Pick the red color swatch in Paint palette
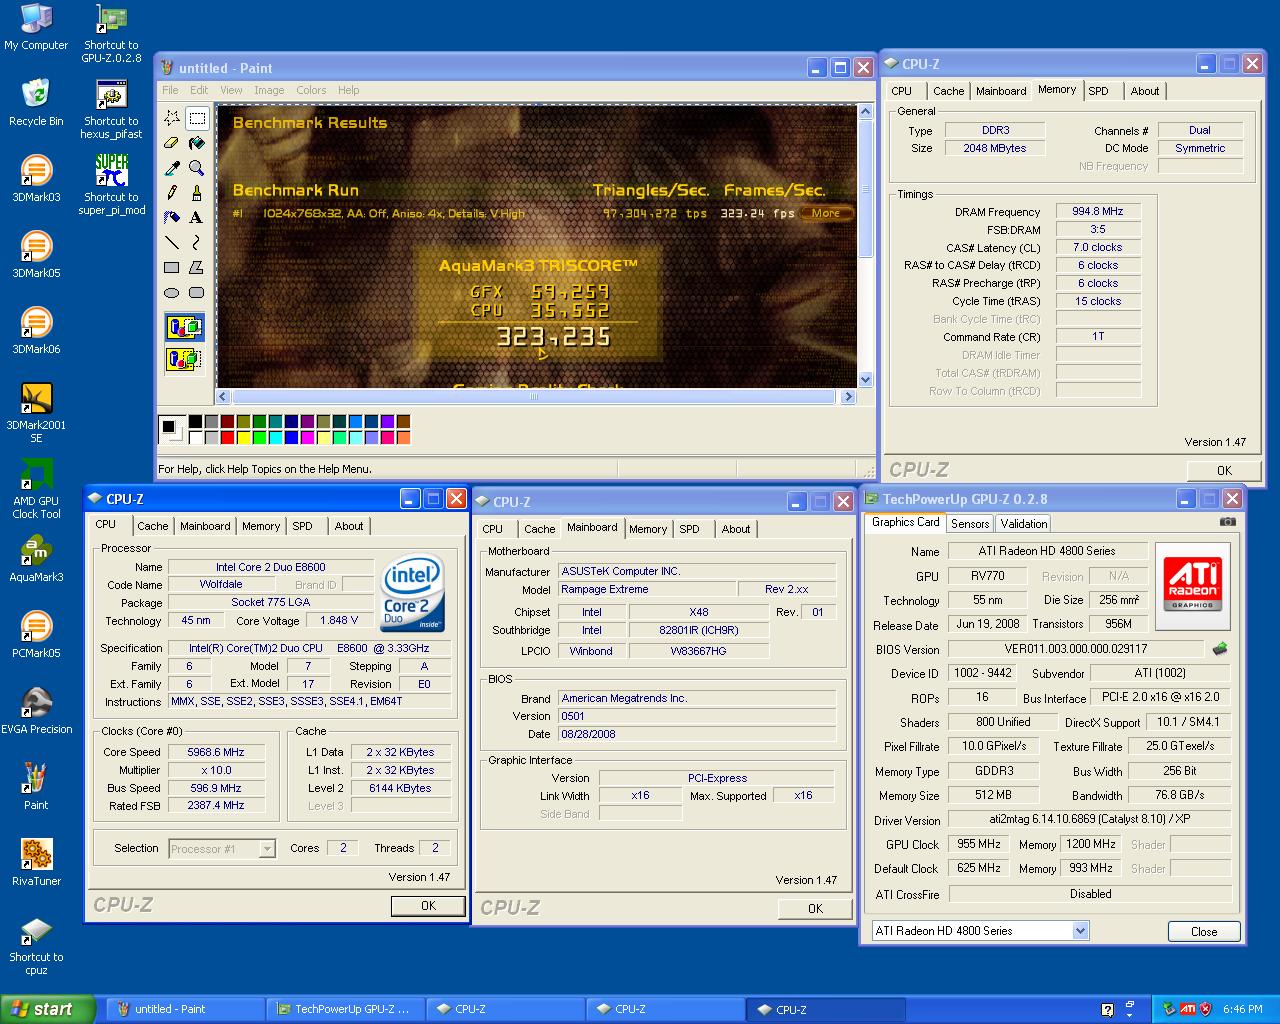The width and height of the screenshot is (1280, 1024). tap(227, 437)
